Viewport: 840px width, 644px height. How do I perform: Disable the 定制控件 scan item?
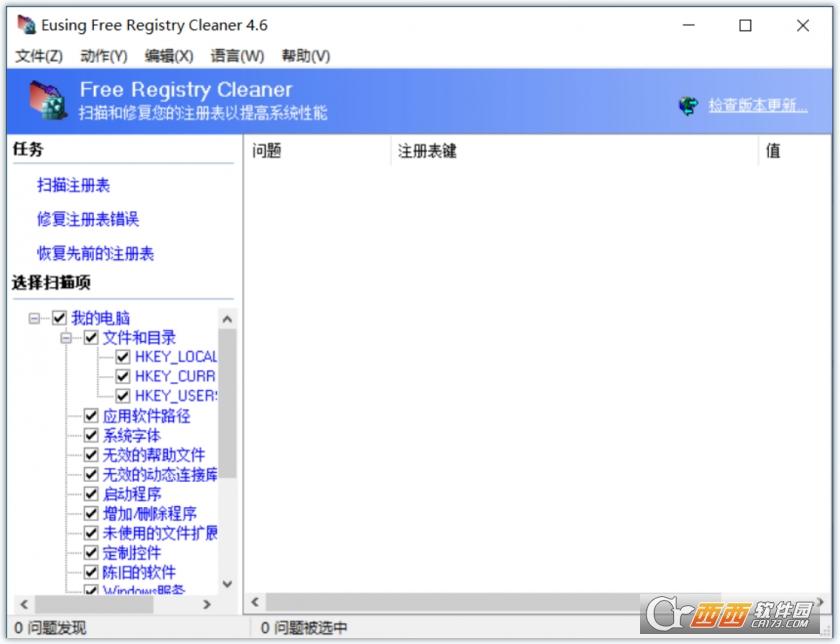tap(91, 552)
